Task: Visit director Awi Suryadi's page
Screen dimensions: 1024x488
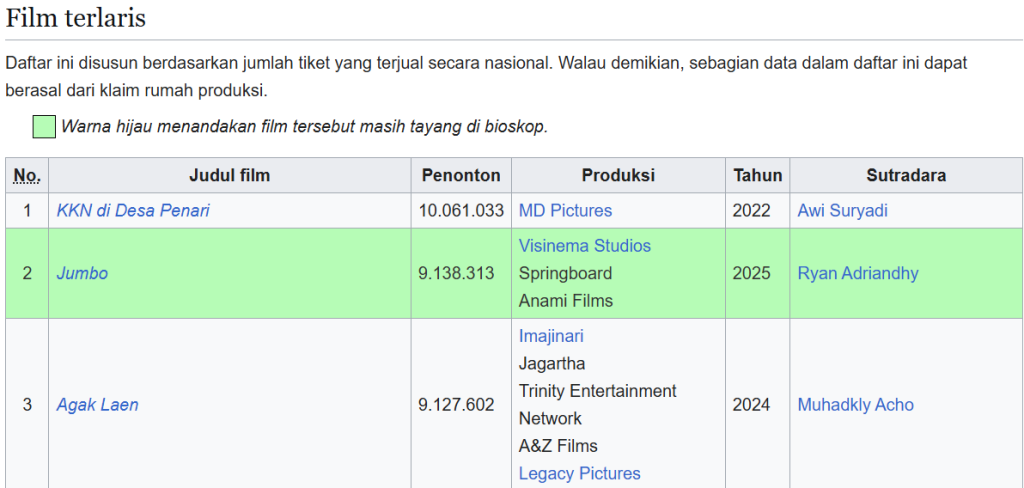Action: coord(842,210)
